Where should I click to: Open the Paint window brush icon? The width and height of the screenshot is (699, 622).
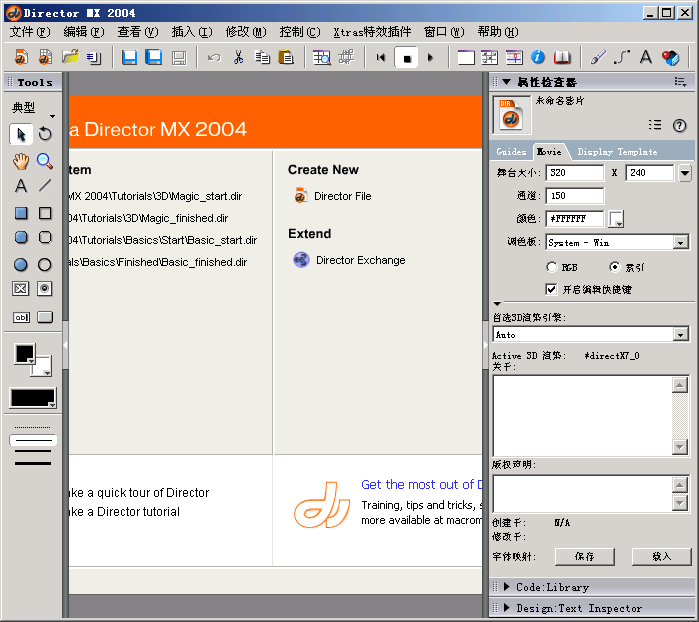pos(598,57)
